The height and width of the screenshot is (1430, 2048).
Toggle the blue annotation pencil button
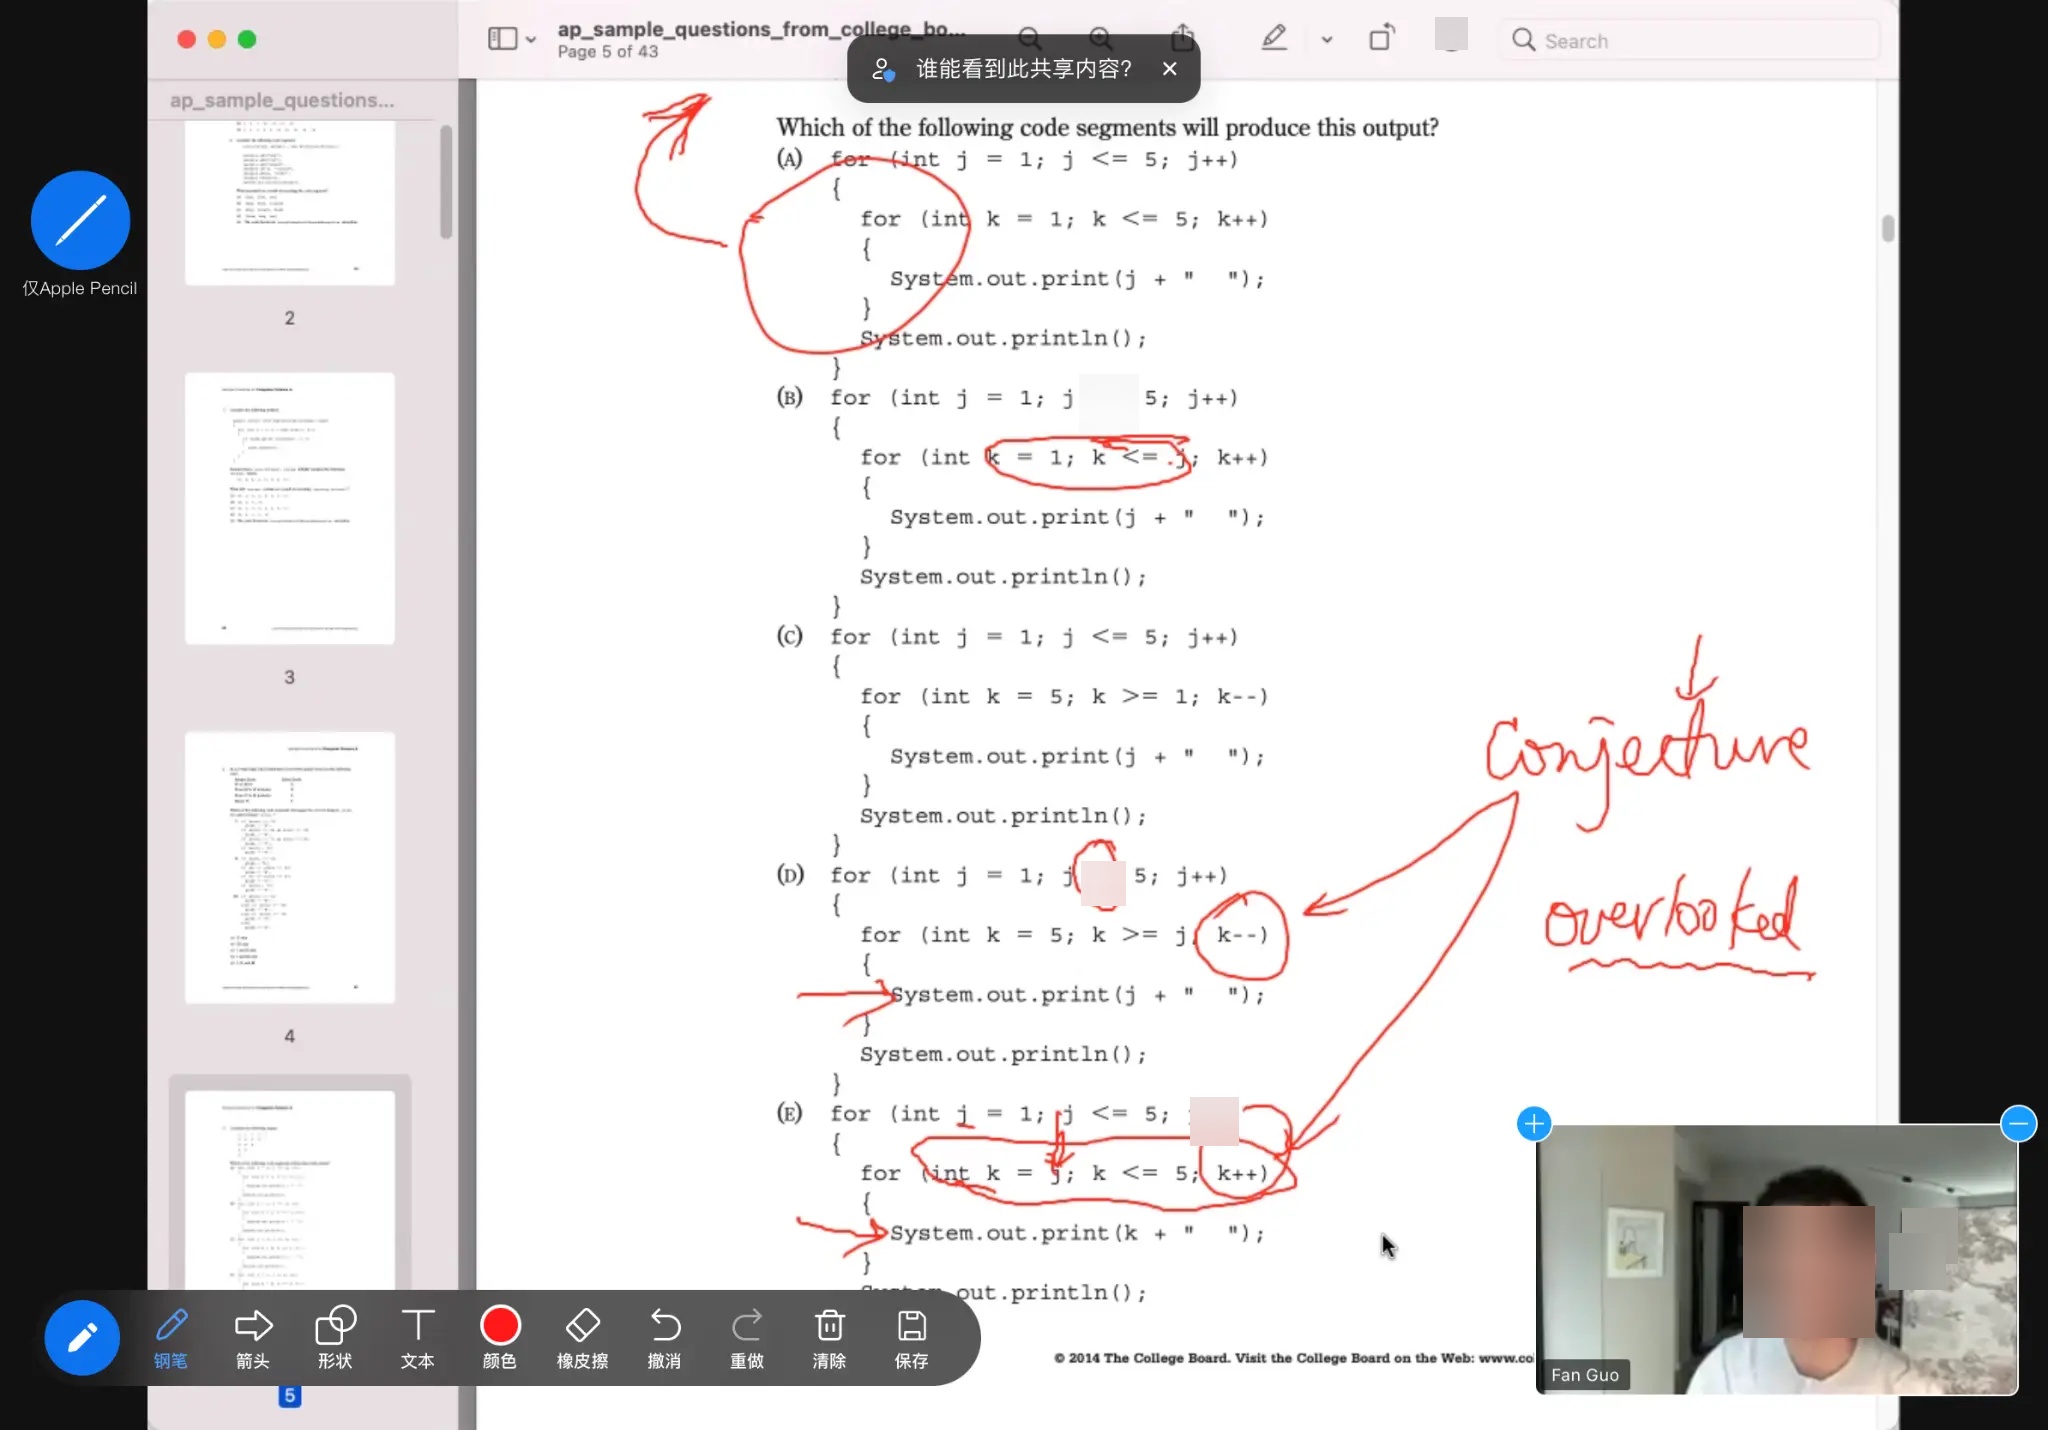(x=82, y=1338)
